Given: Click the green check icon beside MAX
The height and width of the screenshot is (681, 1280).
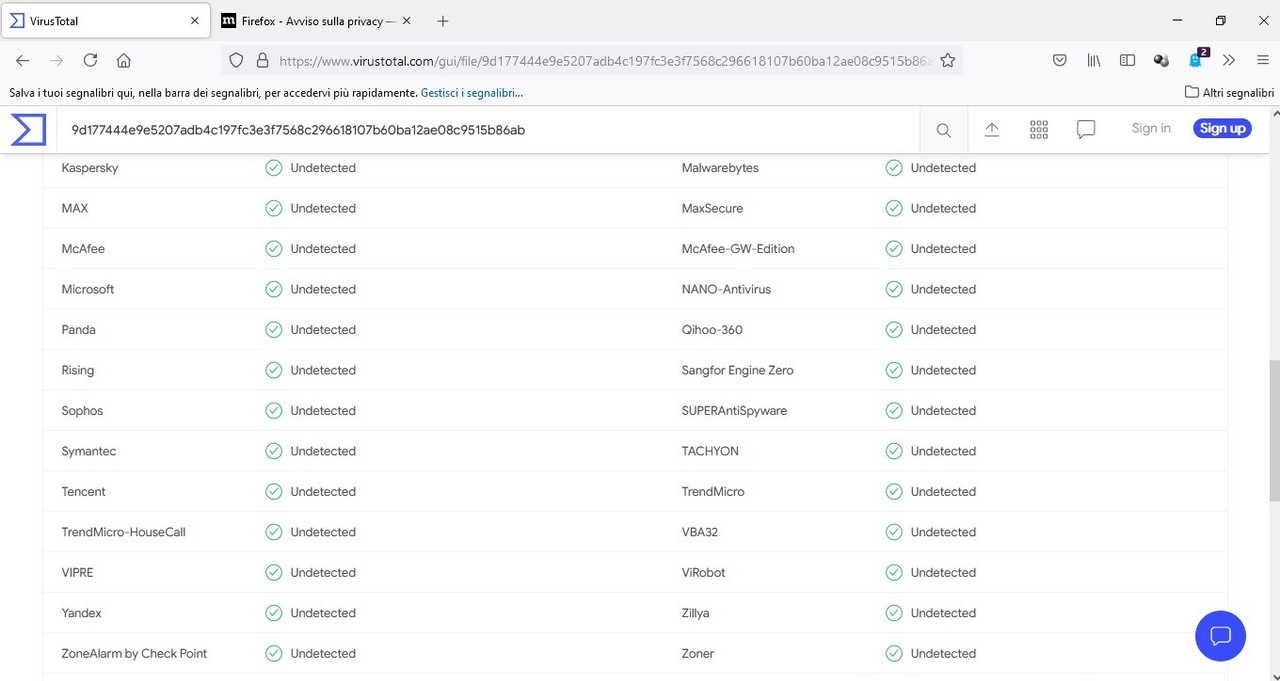Looking at the screenshot, I should click(273, 209).
